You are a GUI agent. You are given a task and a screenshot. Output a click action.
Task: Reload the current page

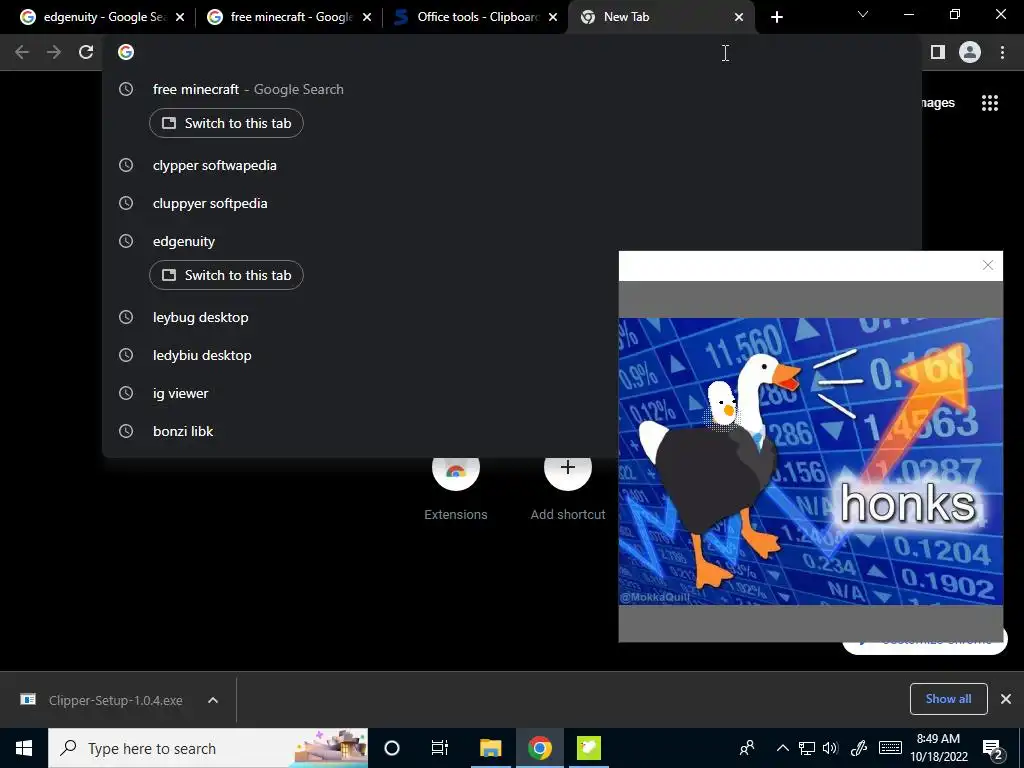click(86, 52)
